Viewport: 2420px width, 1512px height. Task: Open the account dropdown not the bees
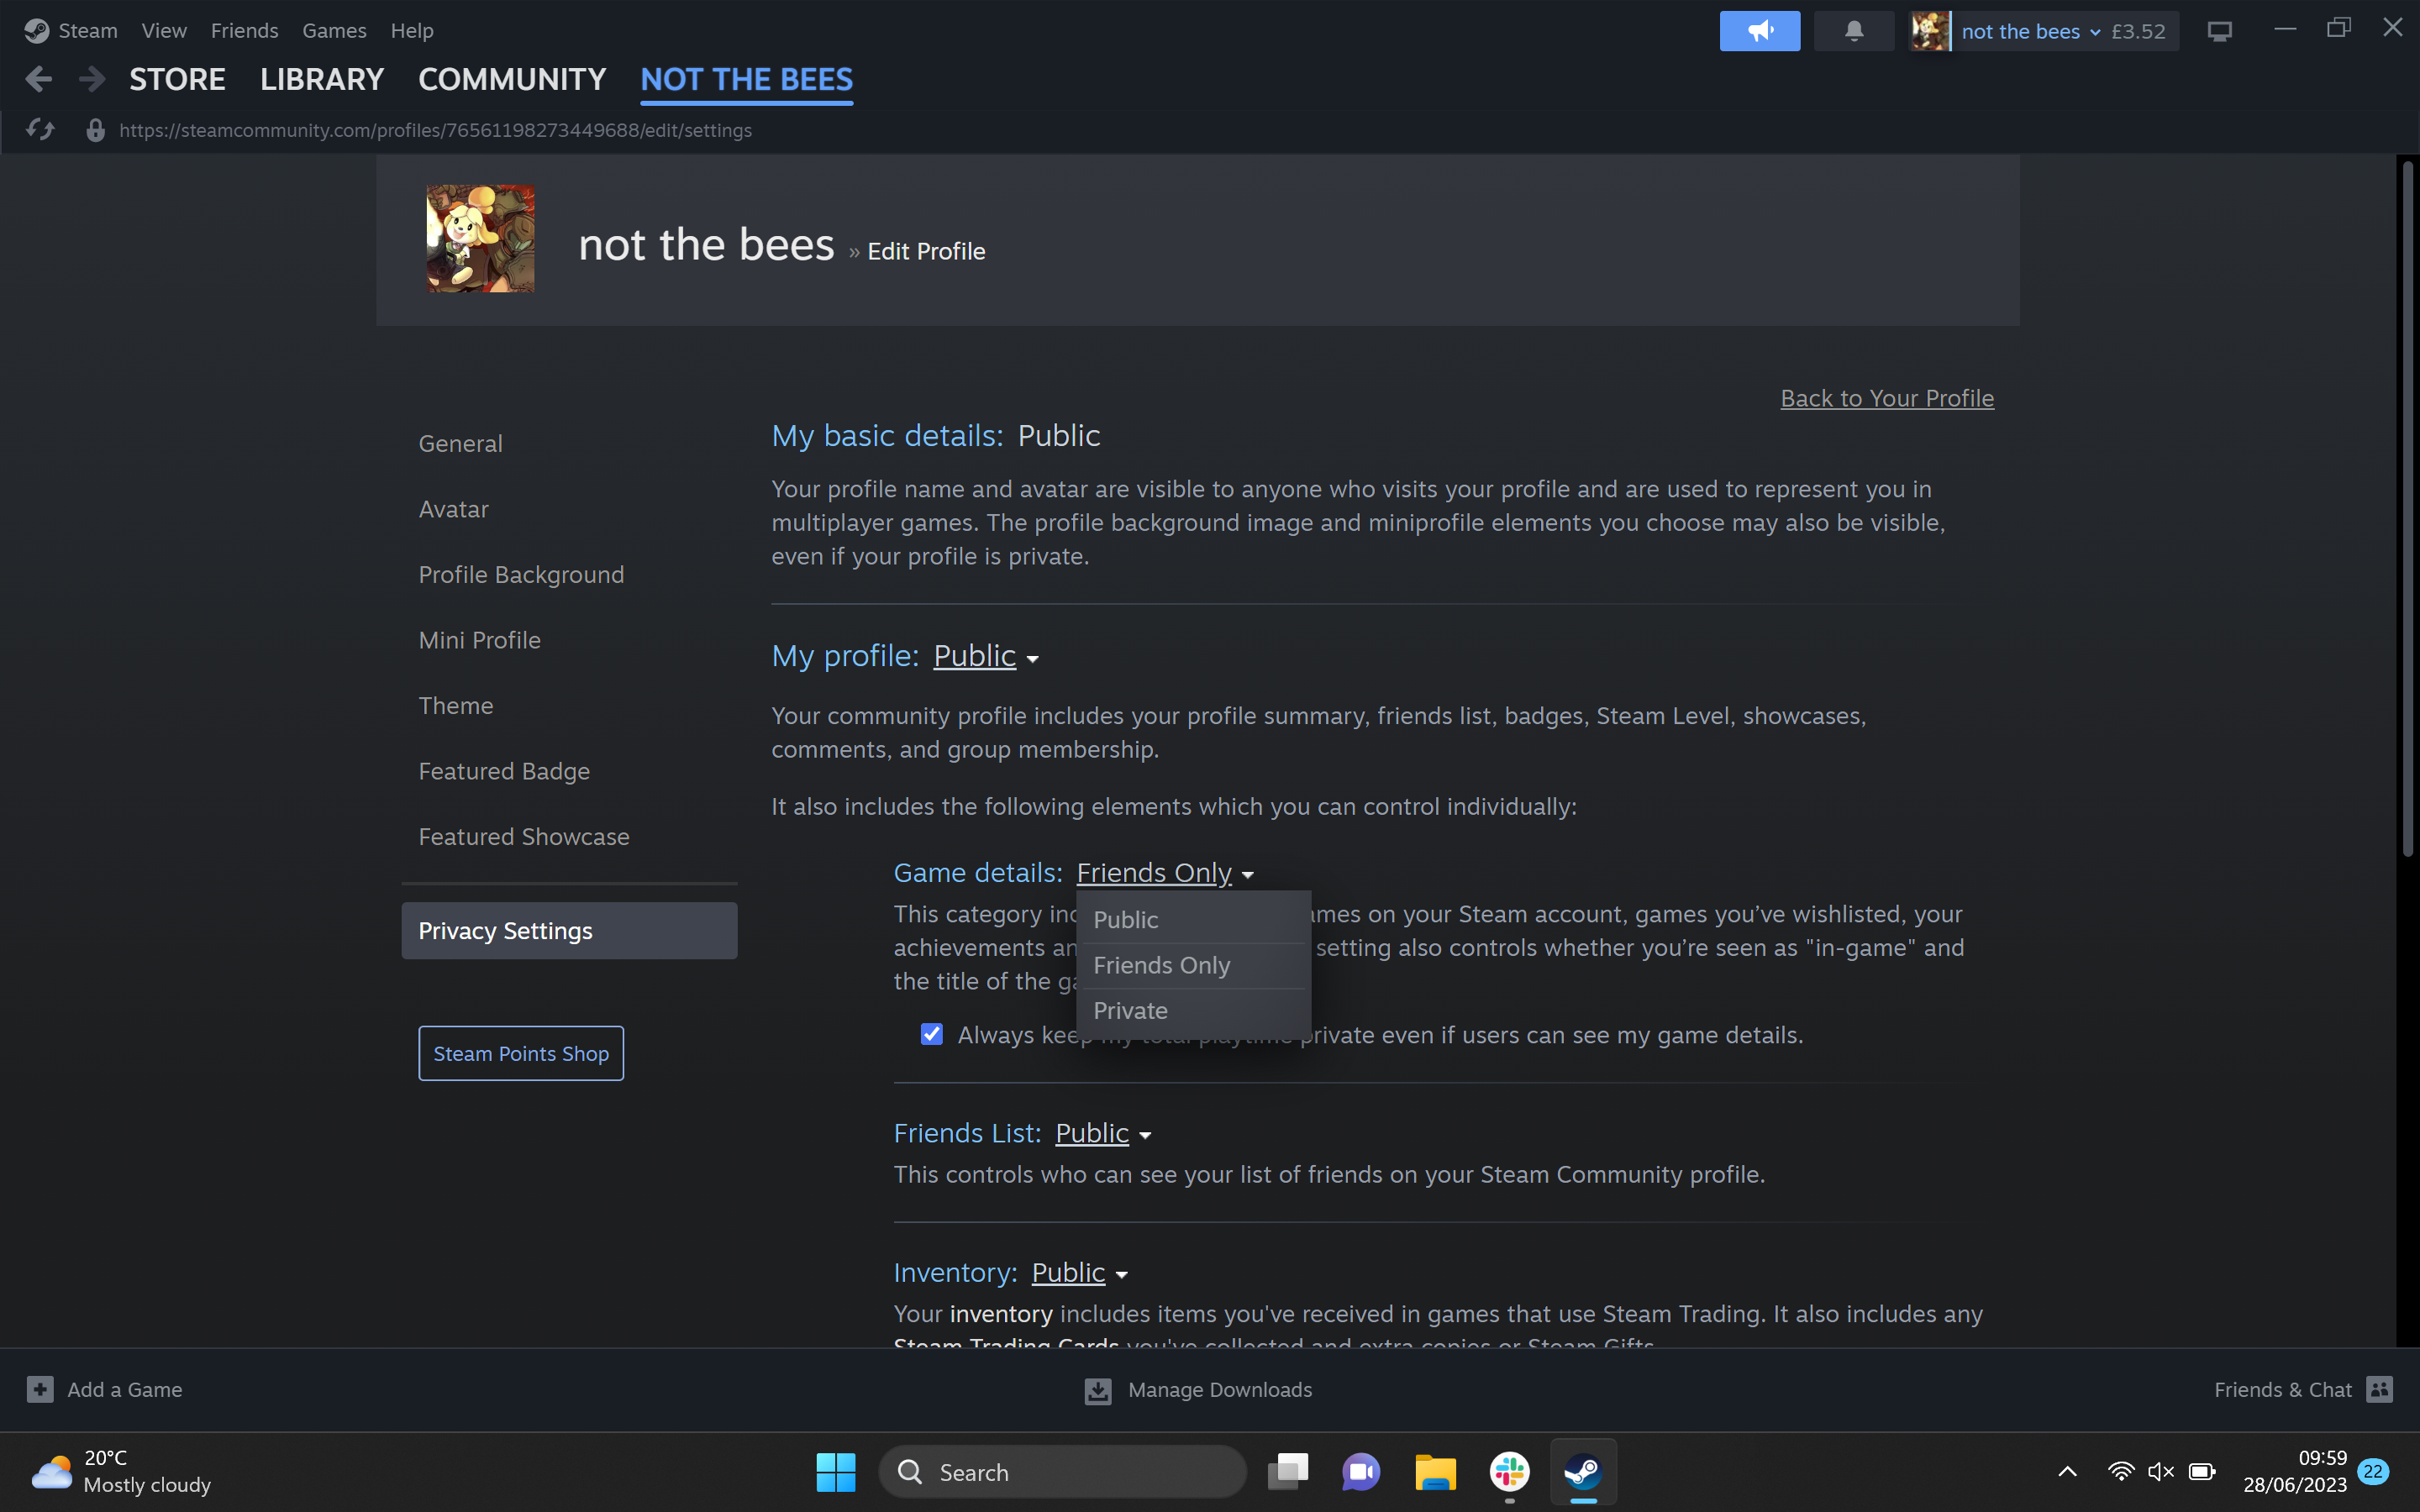(2030, 31)
